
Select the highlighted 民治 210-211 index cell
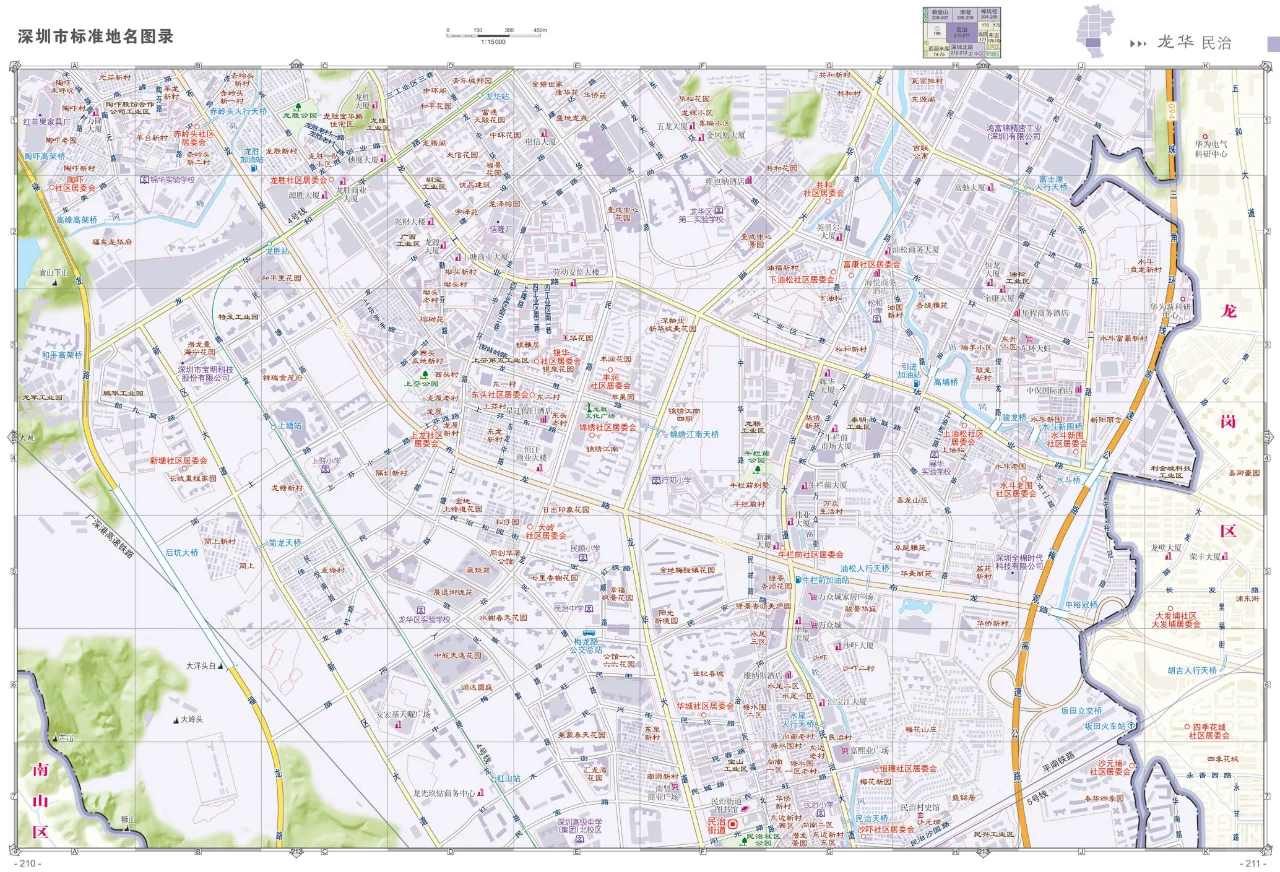(x=962, y=33)
